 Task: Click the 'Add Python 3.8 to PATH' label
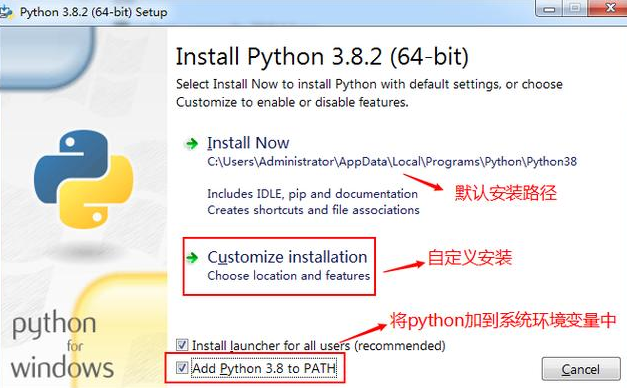click(264, 368)
